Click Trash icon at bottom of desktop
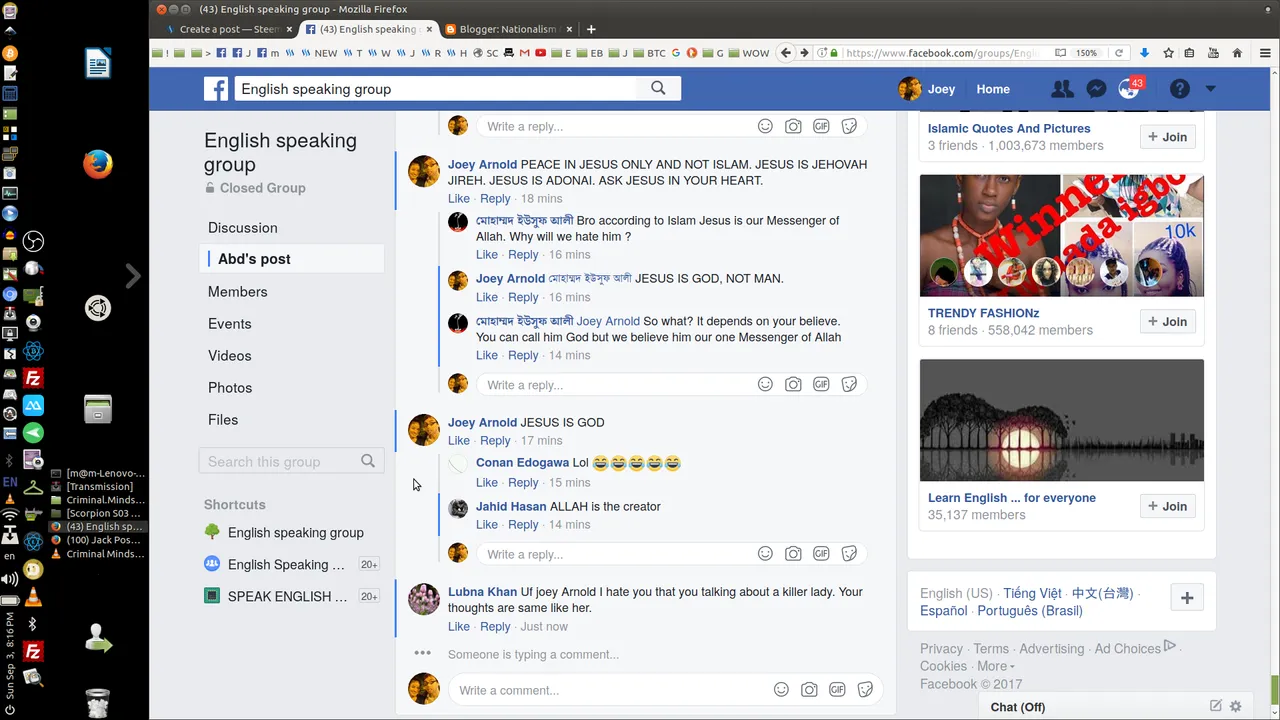This screenshot has height=720, width=1280. tap(97, 703)
